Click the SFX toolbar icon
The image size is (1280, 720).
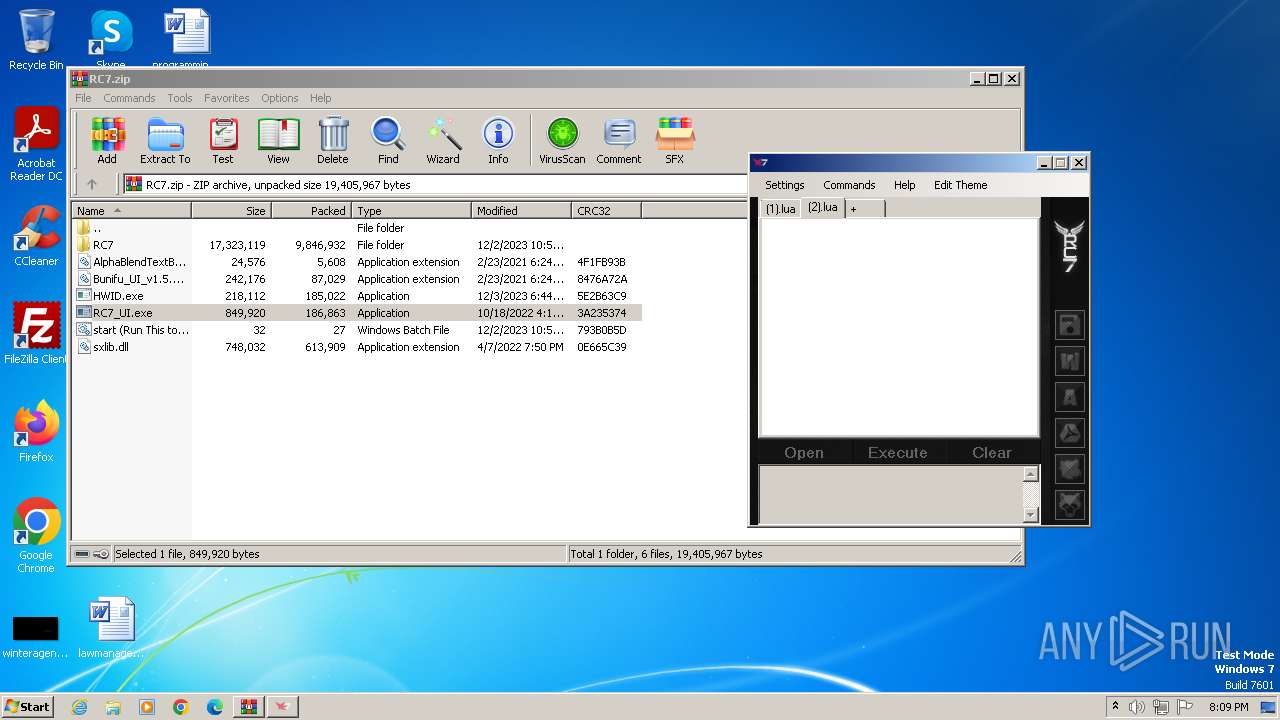675,140
